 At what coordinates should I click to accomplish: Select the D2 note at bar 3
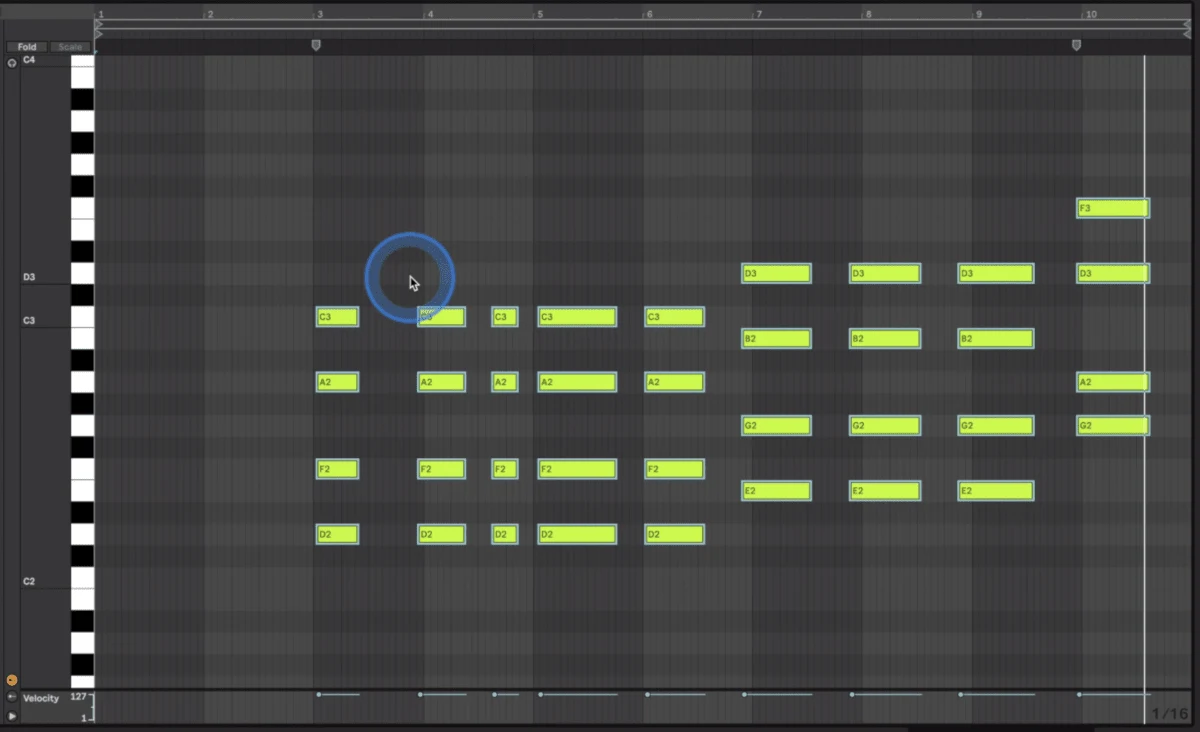(x=337, y=534)
